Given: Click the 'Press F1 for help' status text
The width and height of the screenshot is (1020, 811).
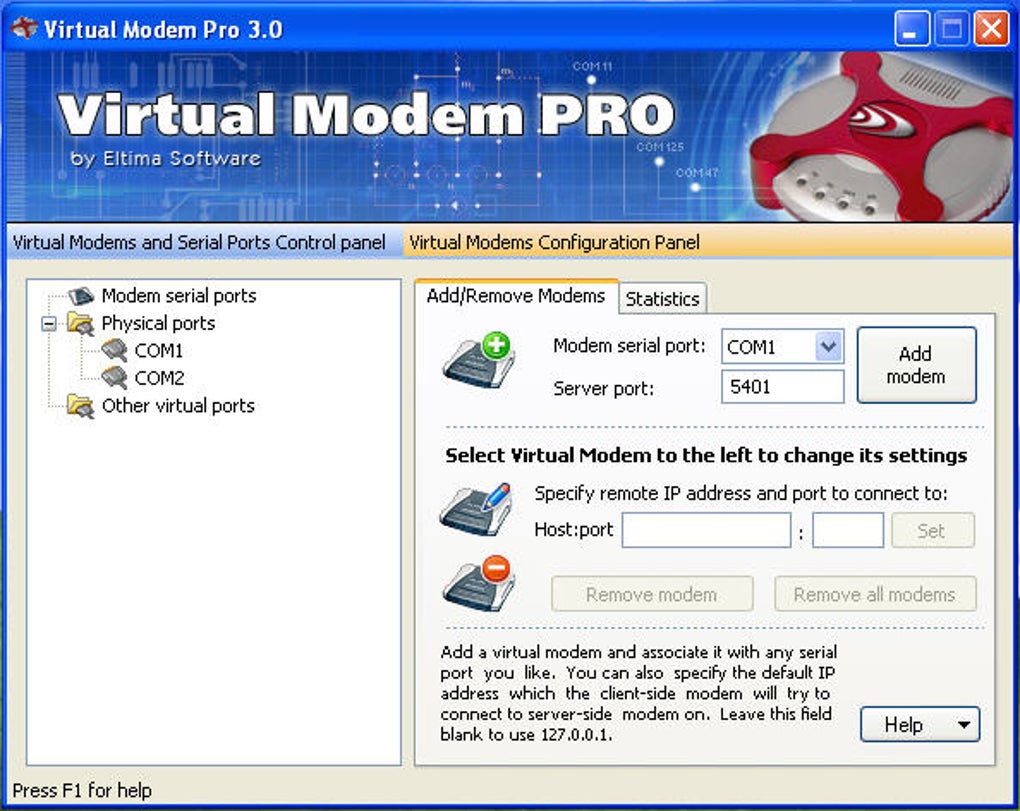Looking at the screenshot, I should point(82,790).
